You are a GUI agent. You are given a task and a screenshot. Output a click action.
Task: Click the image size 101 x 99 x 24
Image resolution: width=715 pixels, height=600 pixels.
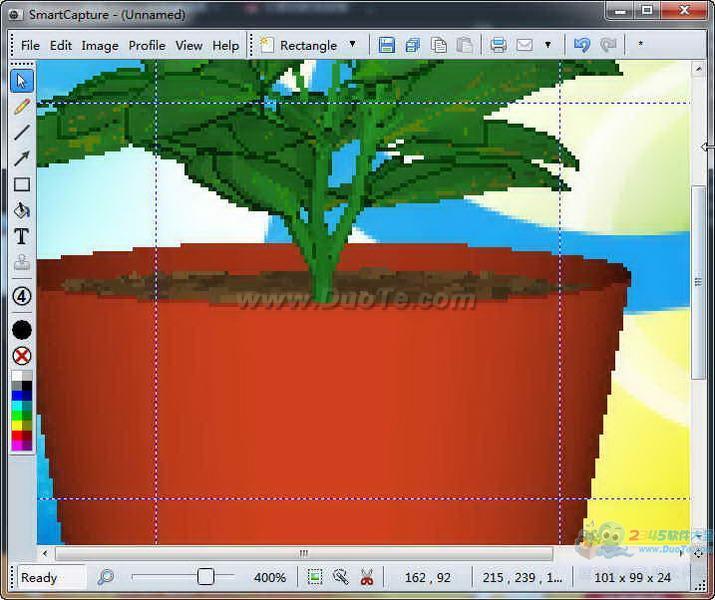(632, 578)
